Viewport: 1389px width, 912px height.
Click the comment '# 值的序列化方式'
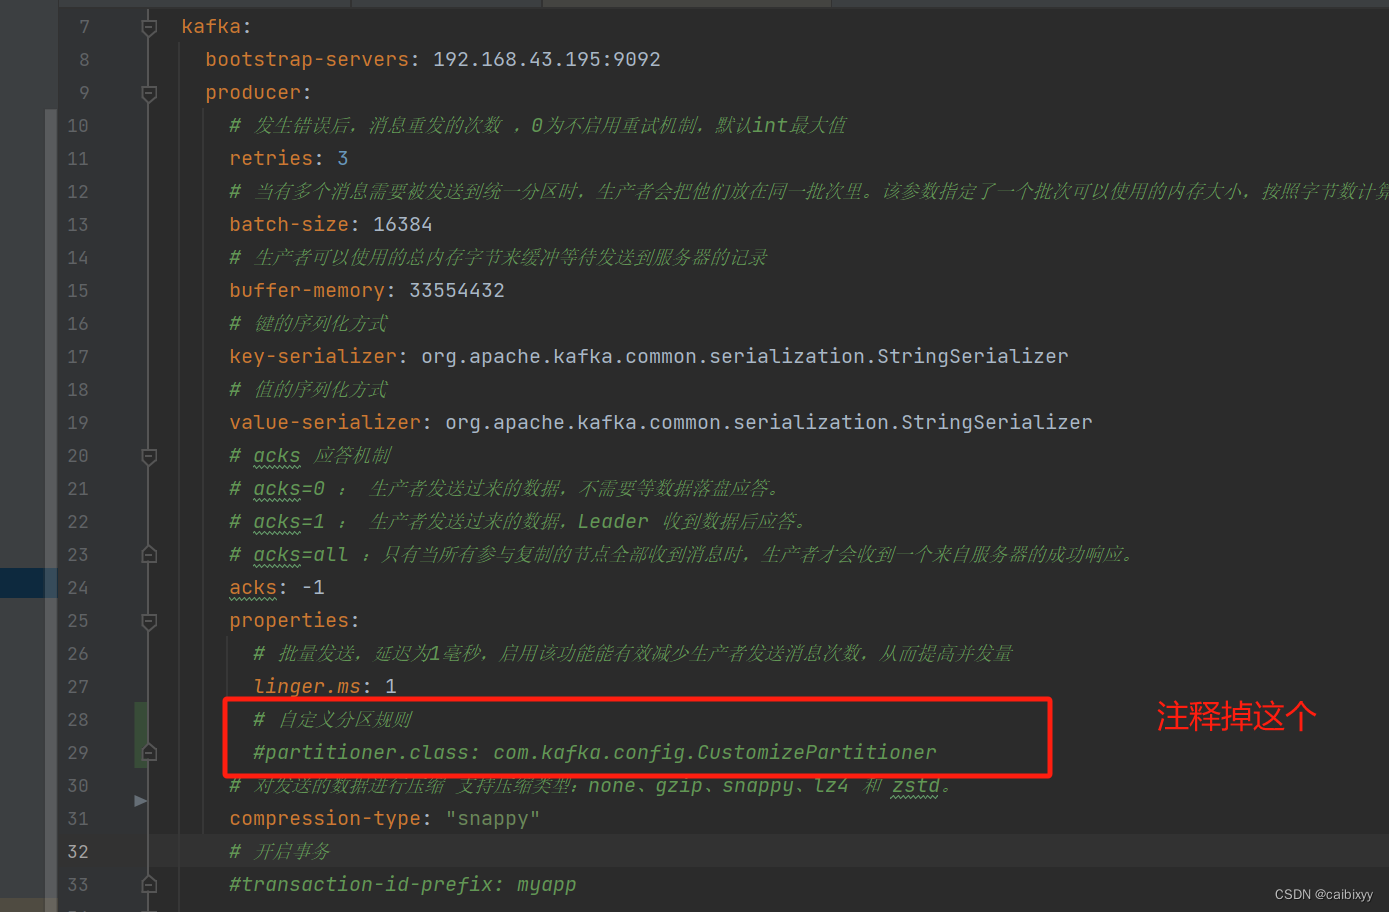coord(308,390)
